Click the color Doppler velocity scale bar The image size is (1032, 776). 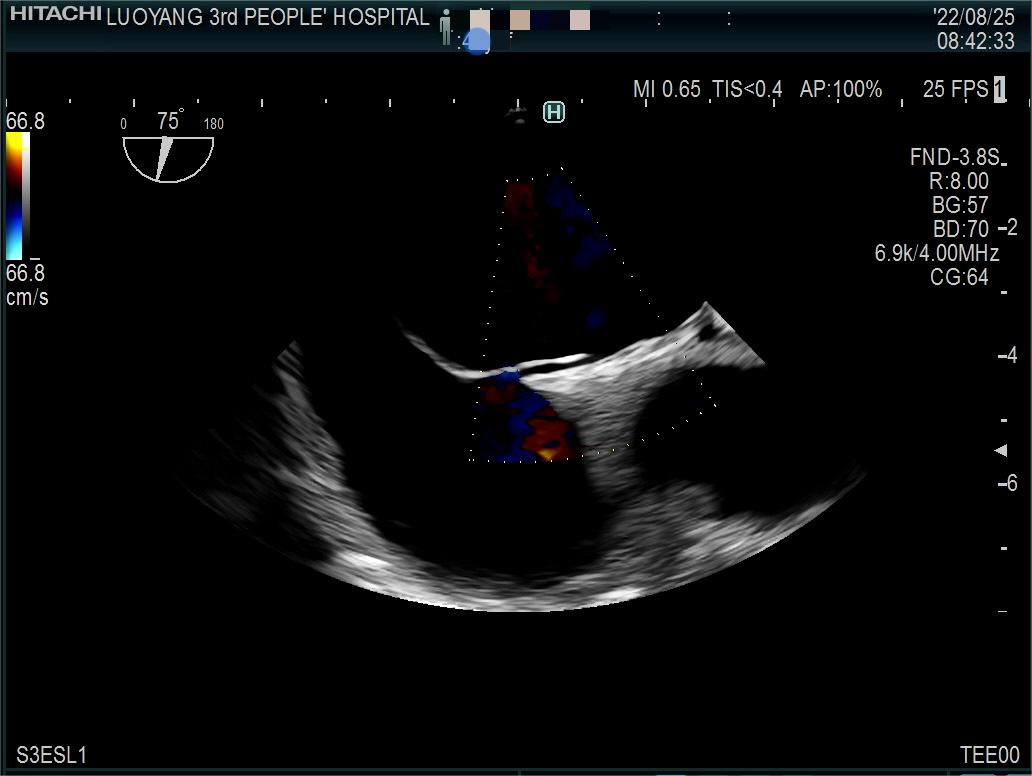(x=17, y=196)
